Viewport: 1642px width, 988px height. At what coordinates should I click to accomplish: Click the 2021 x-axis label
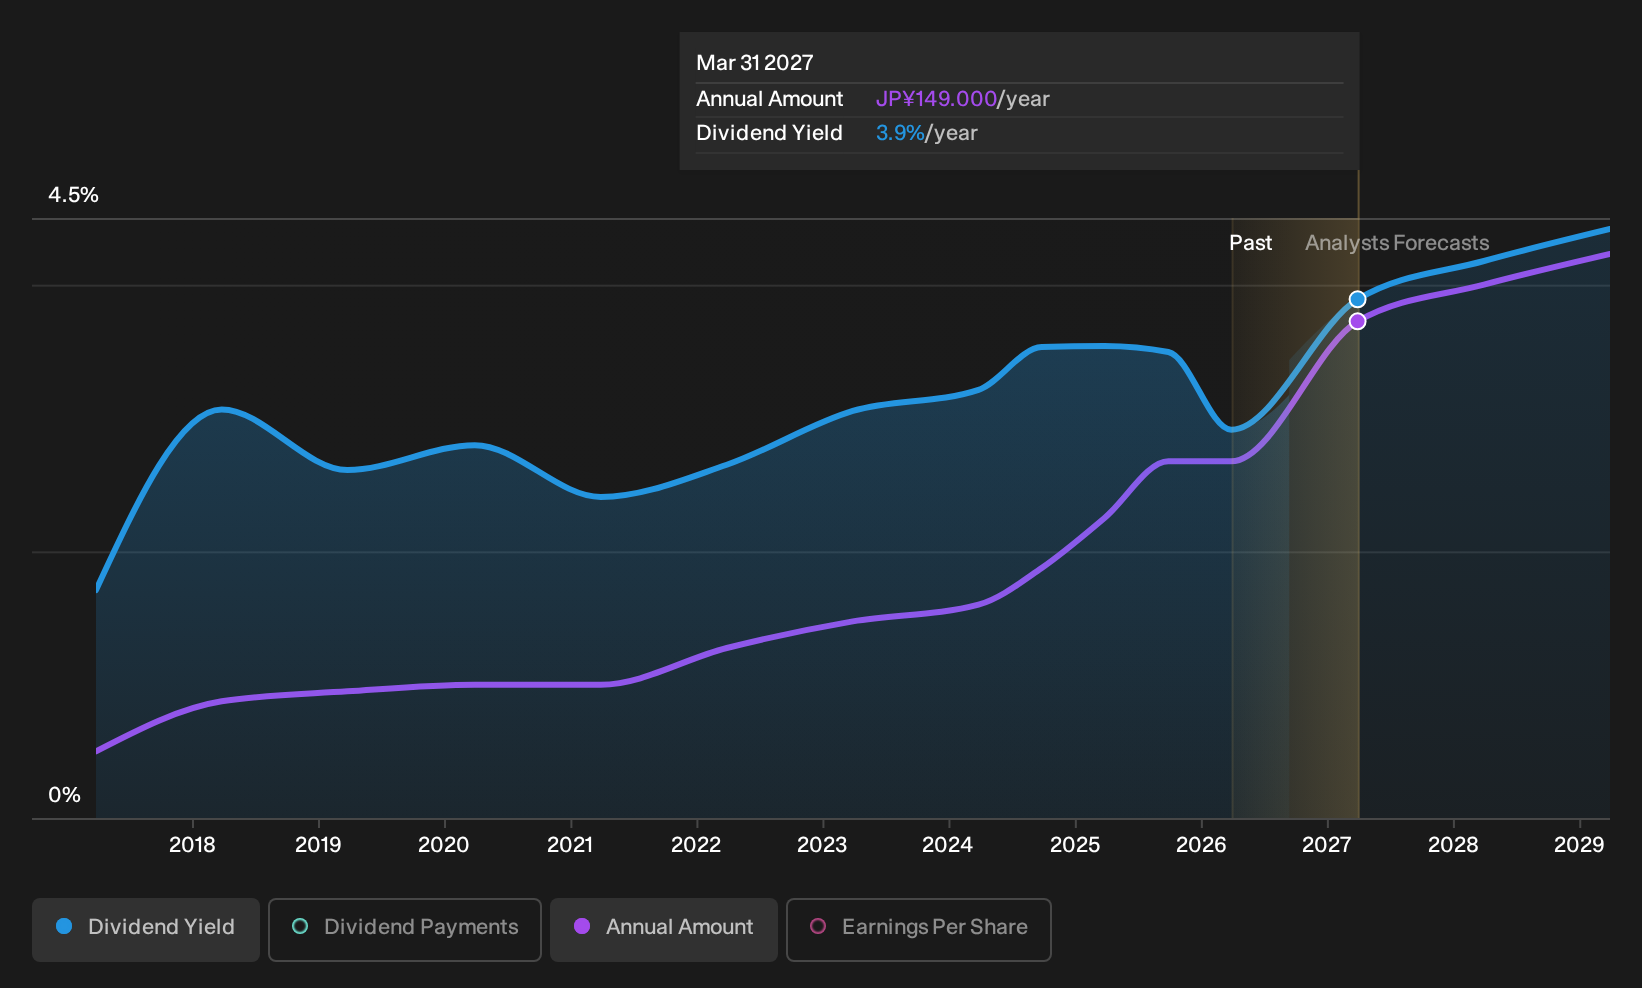pos(570,845)
